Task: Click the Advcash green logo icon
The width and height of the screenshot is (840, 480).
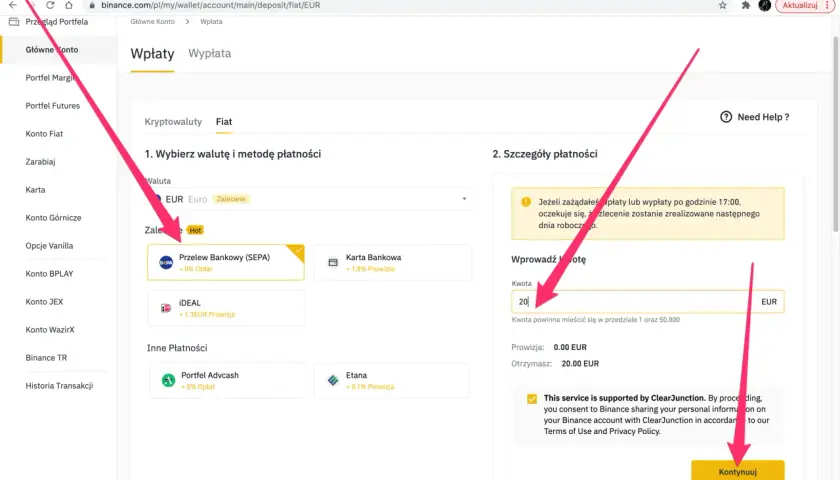Action: 168,380
